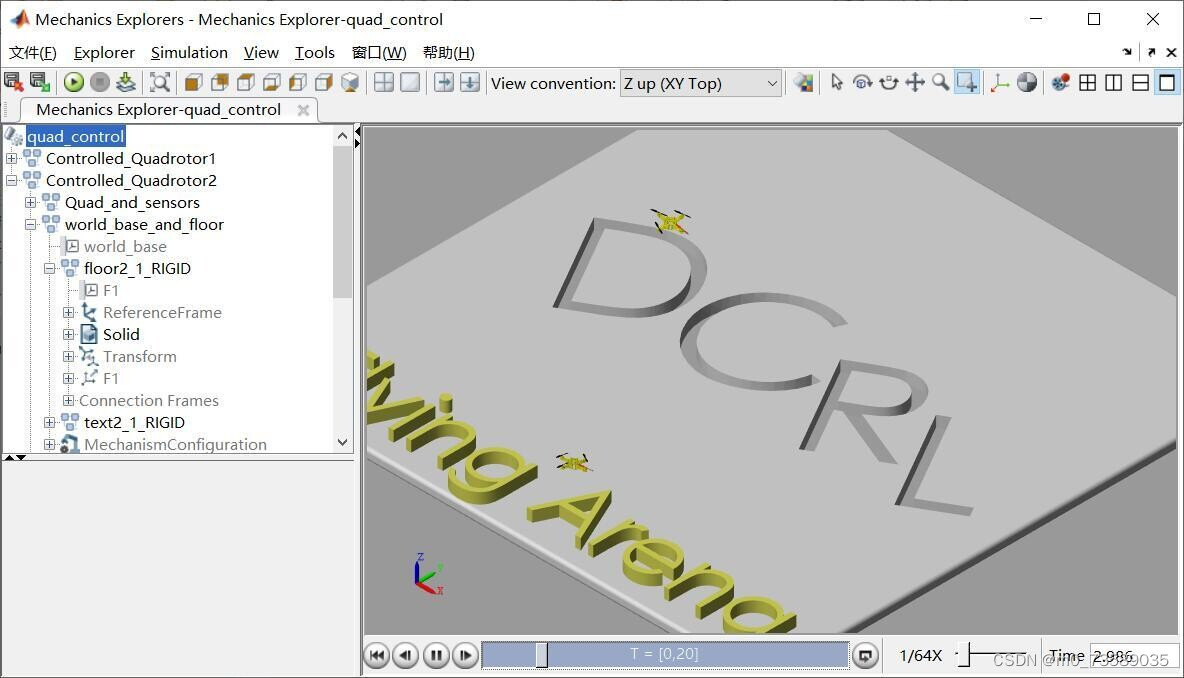Click the Run simulation play icon
Screen dimensions: 1184x678
[x=74, y=82]
